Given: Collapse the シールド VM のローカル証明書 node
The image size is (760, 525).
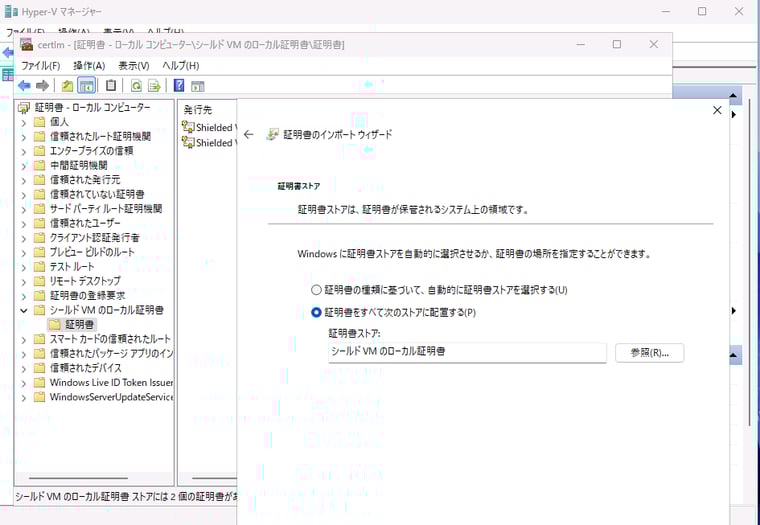Looking at the screenshot, I should coord(24,310).
